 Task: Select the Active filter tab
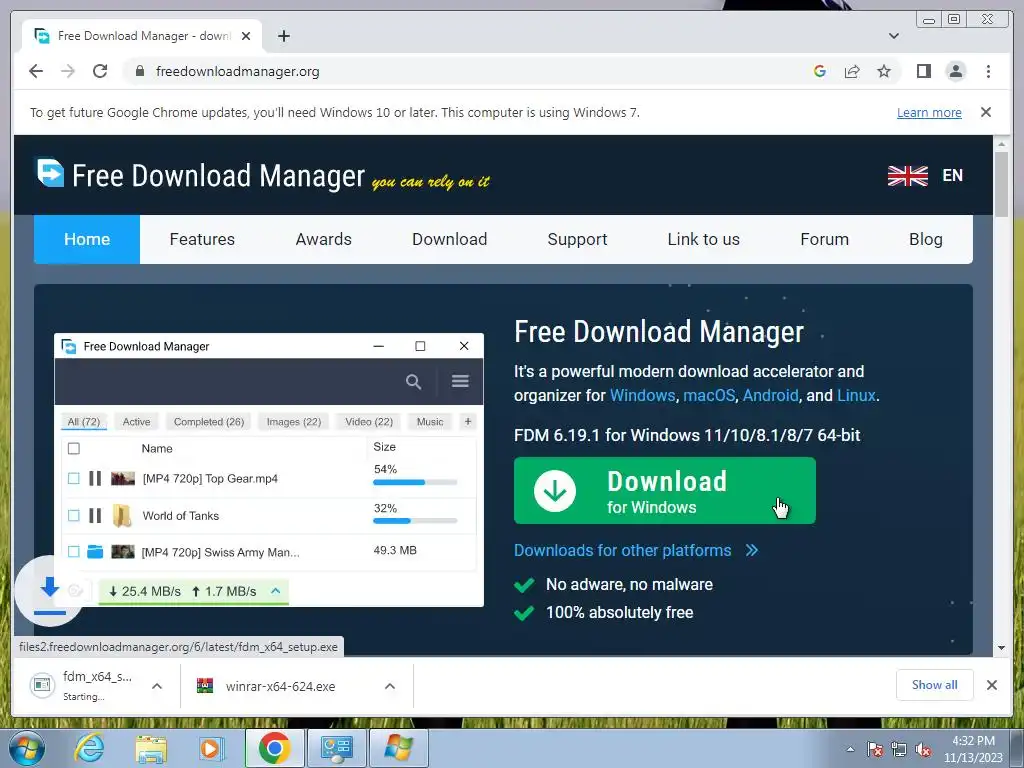[136, 422]
